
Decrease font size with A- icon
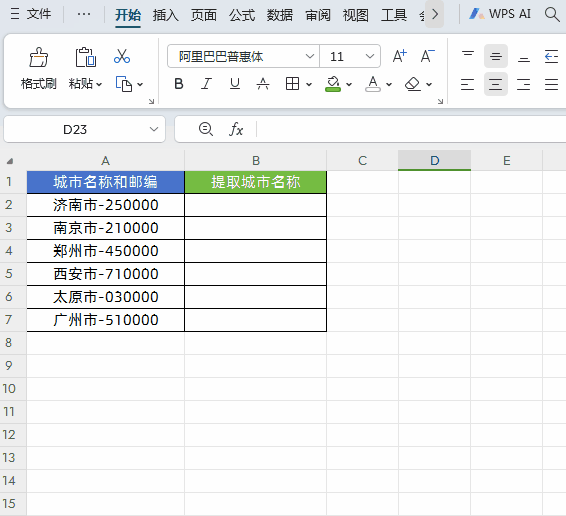(428, 56)
